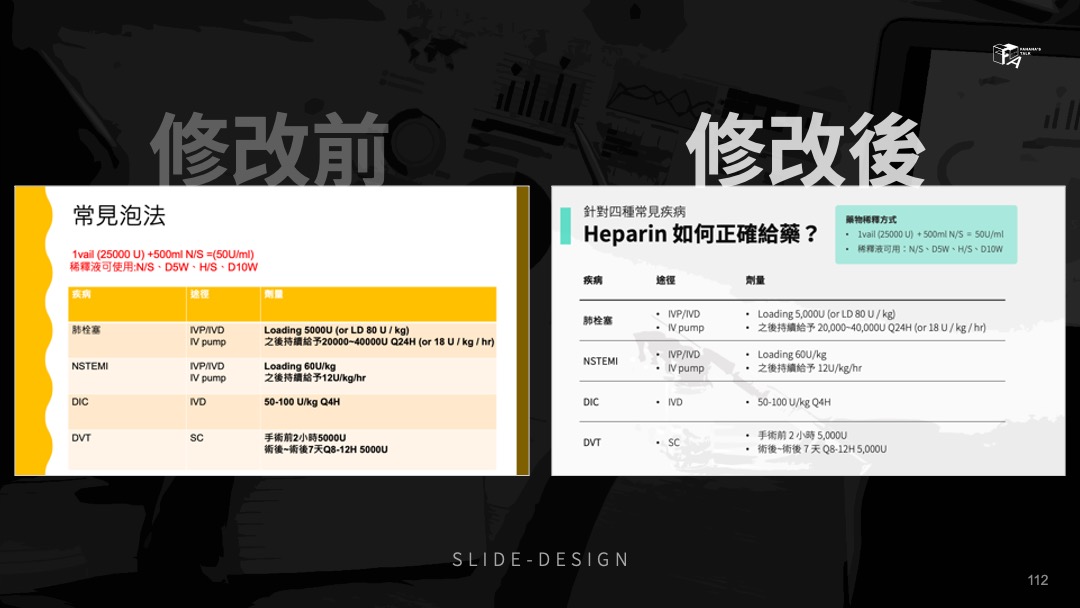Click the SC bullet in the right table
Screen dimensions: 1080x608
click(x=674, y=442)
